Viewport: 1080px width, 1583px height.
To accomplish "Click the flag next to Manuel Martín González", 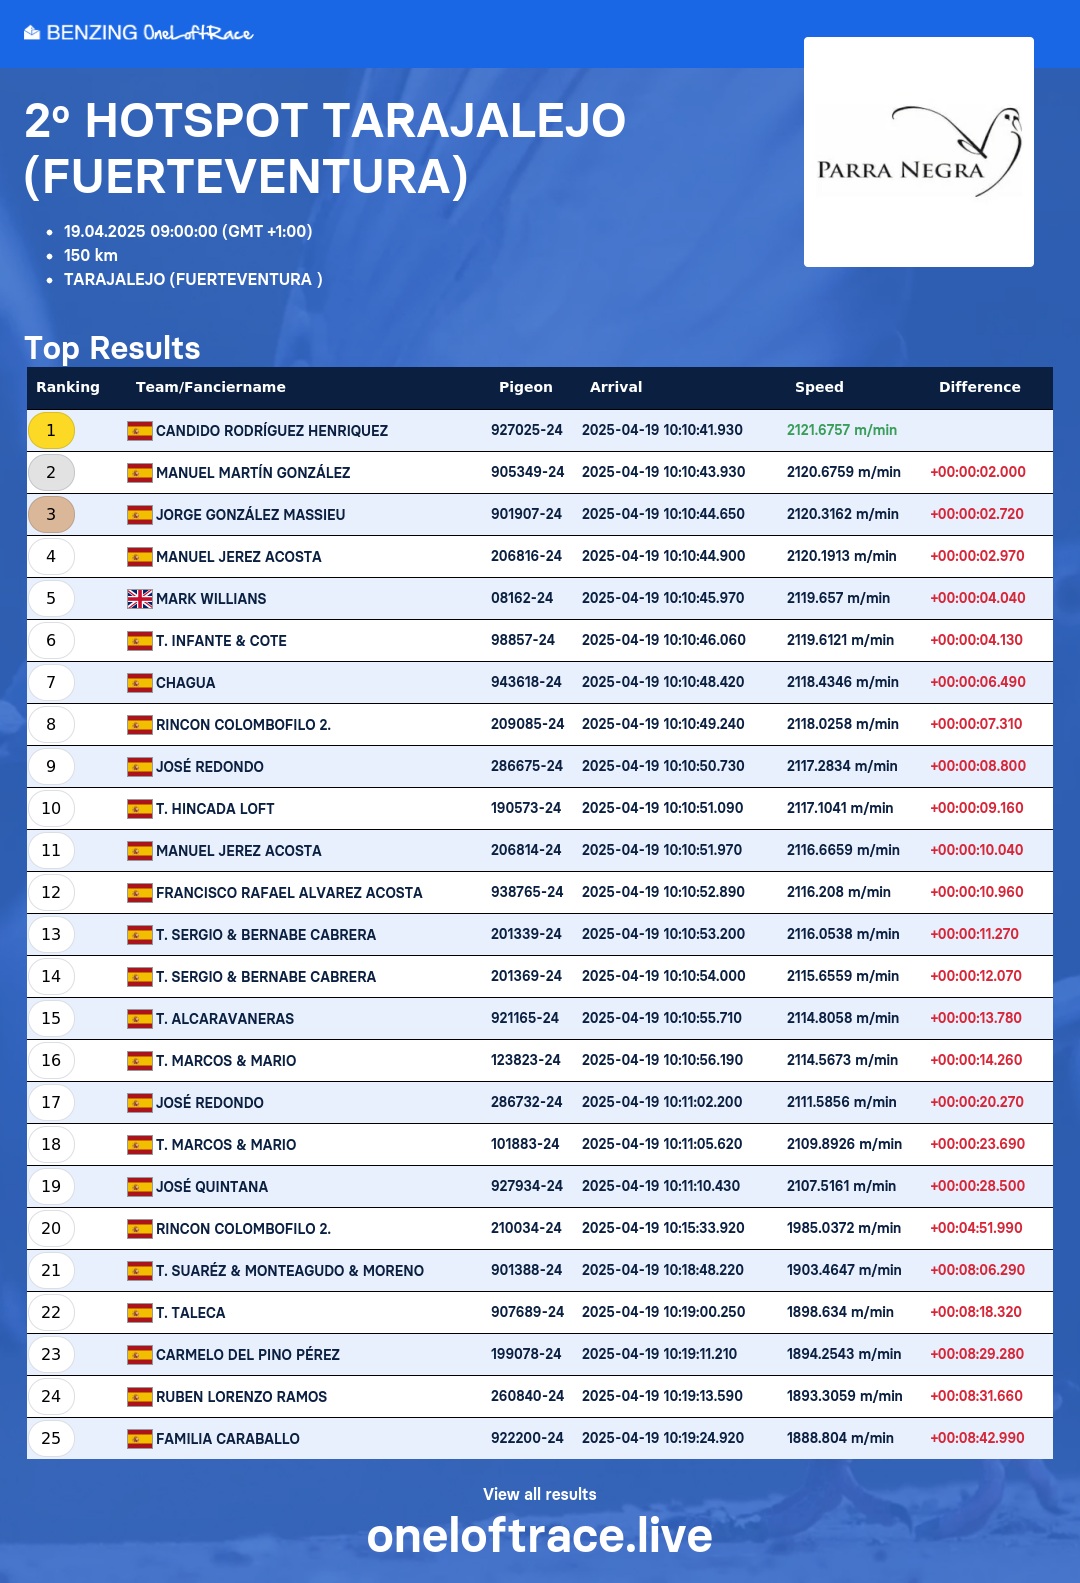I will point(140,473).
